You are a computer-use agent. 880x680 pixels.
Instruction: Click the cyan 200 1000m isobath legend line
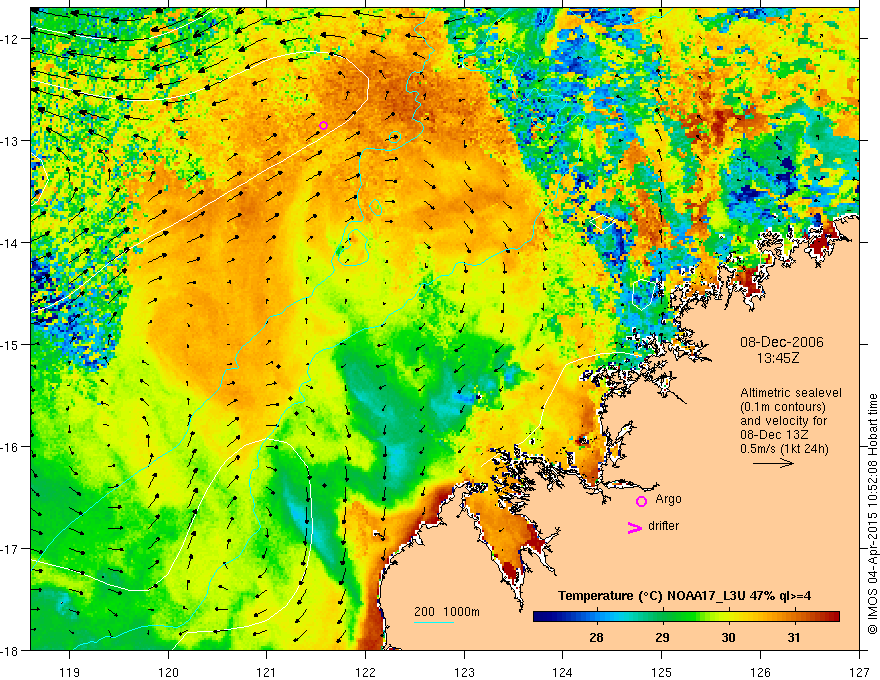click(434, 622)
